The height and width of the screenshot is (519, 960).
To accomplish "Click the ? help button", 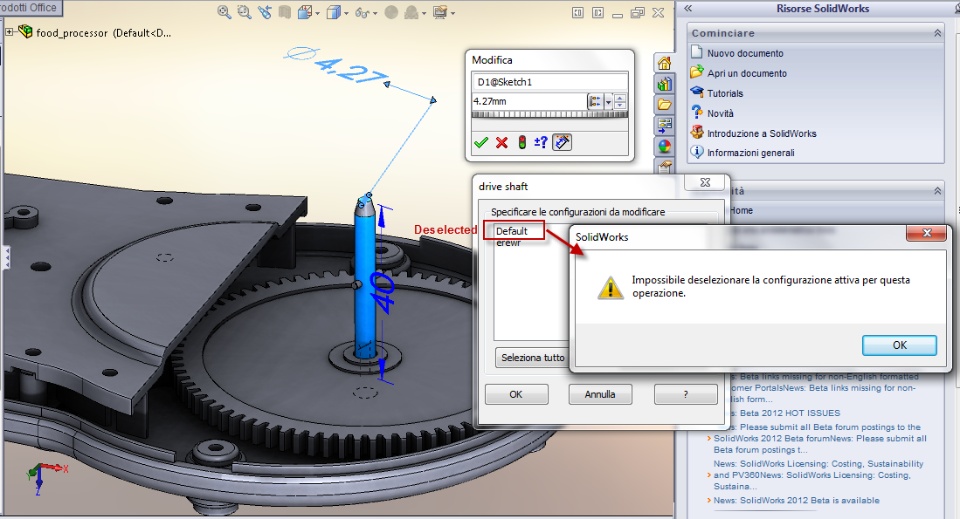I will tap(686, 394).
